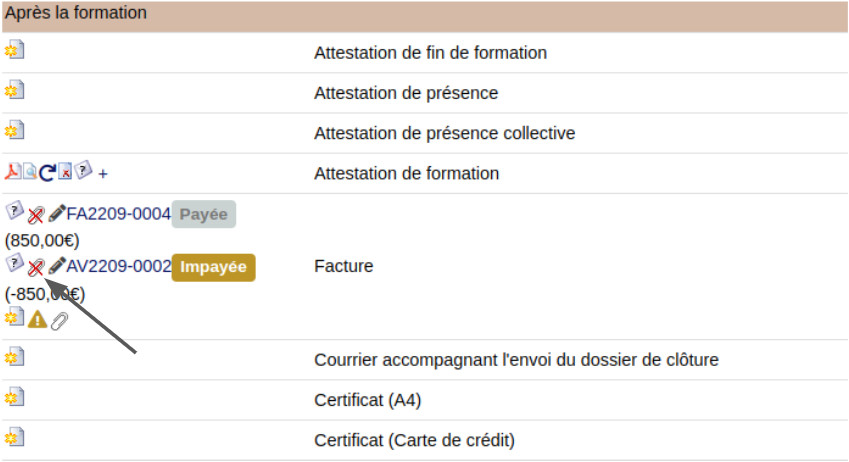Screen dimensions: 849x462
Task: Edit invoice FA2209-0004 with pencil icon
Action: (57, 214)
